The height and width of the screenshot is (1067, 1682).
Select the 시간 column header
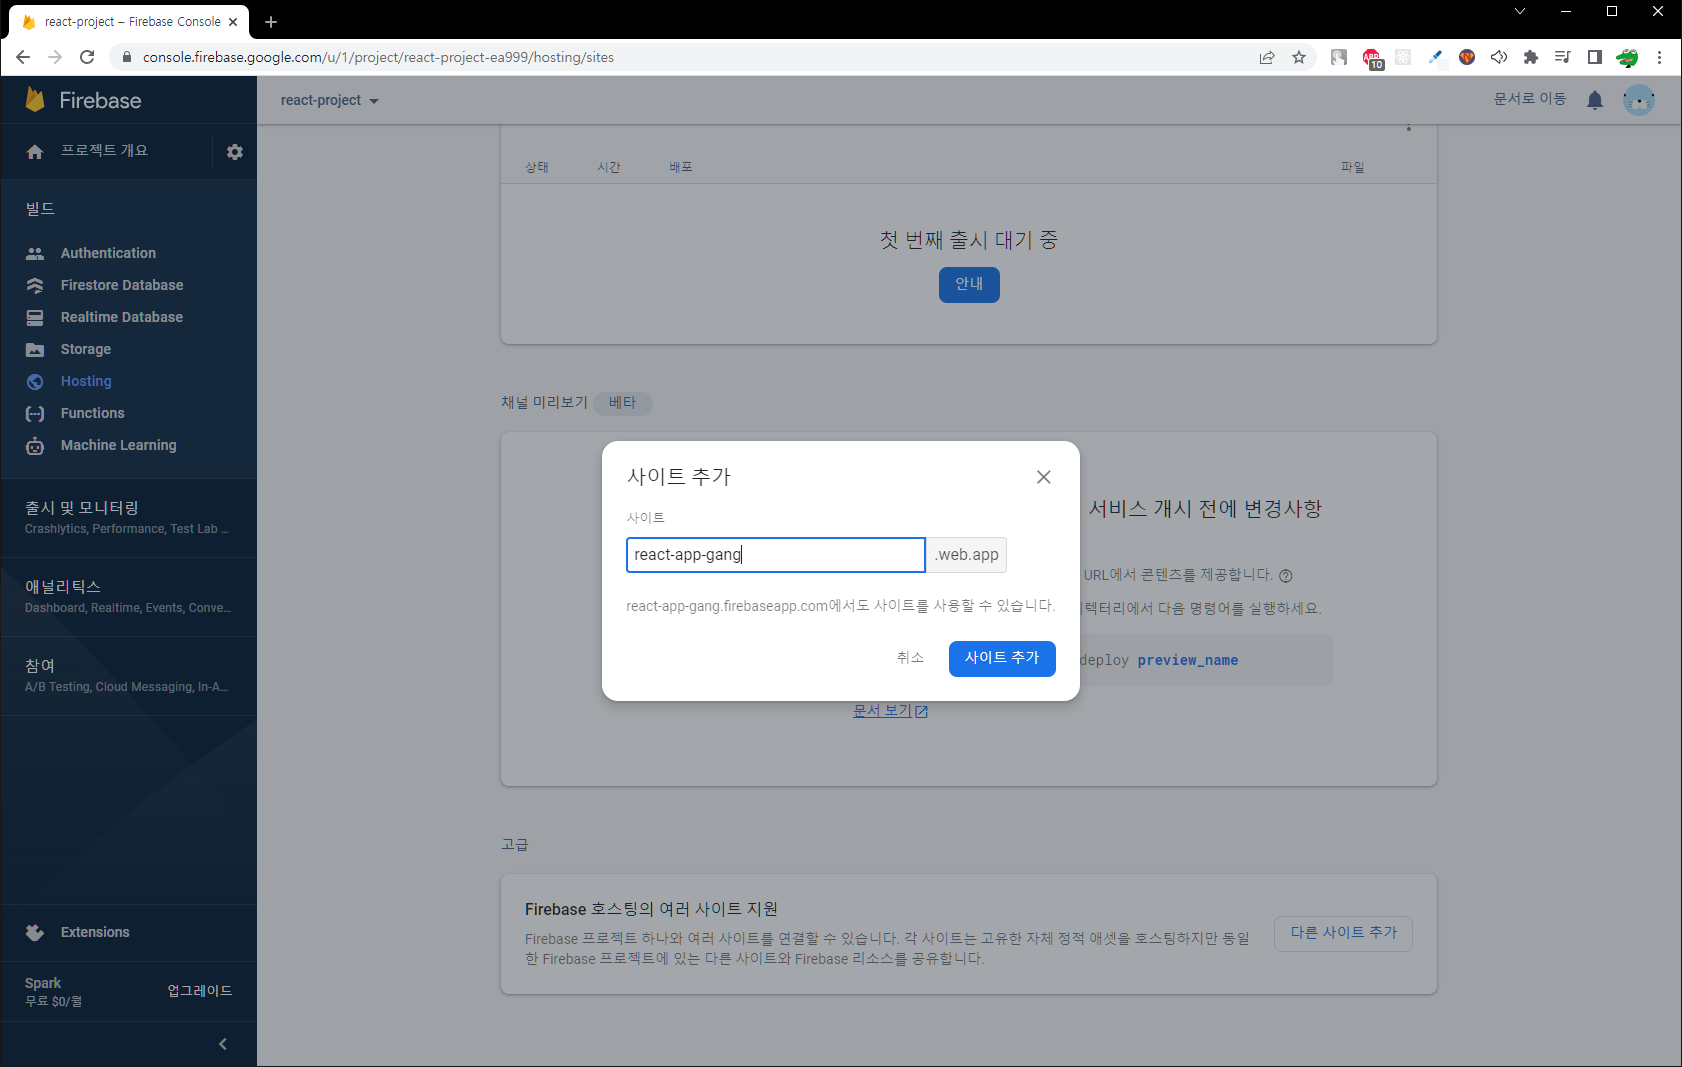(x=609, y=167)
